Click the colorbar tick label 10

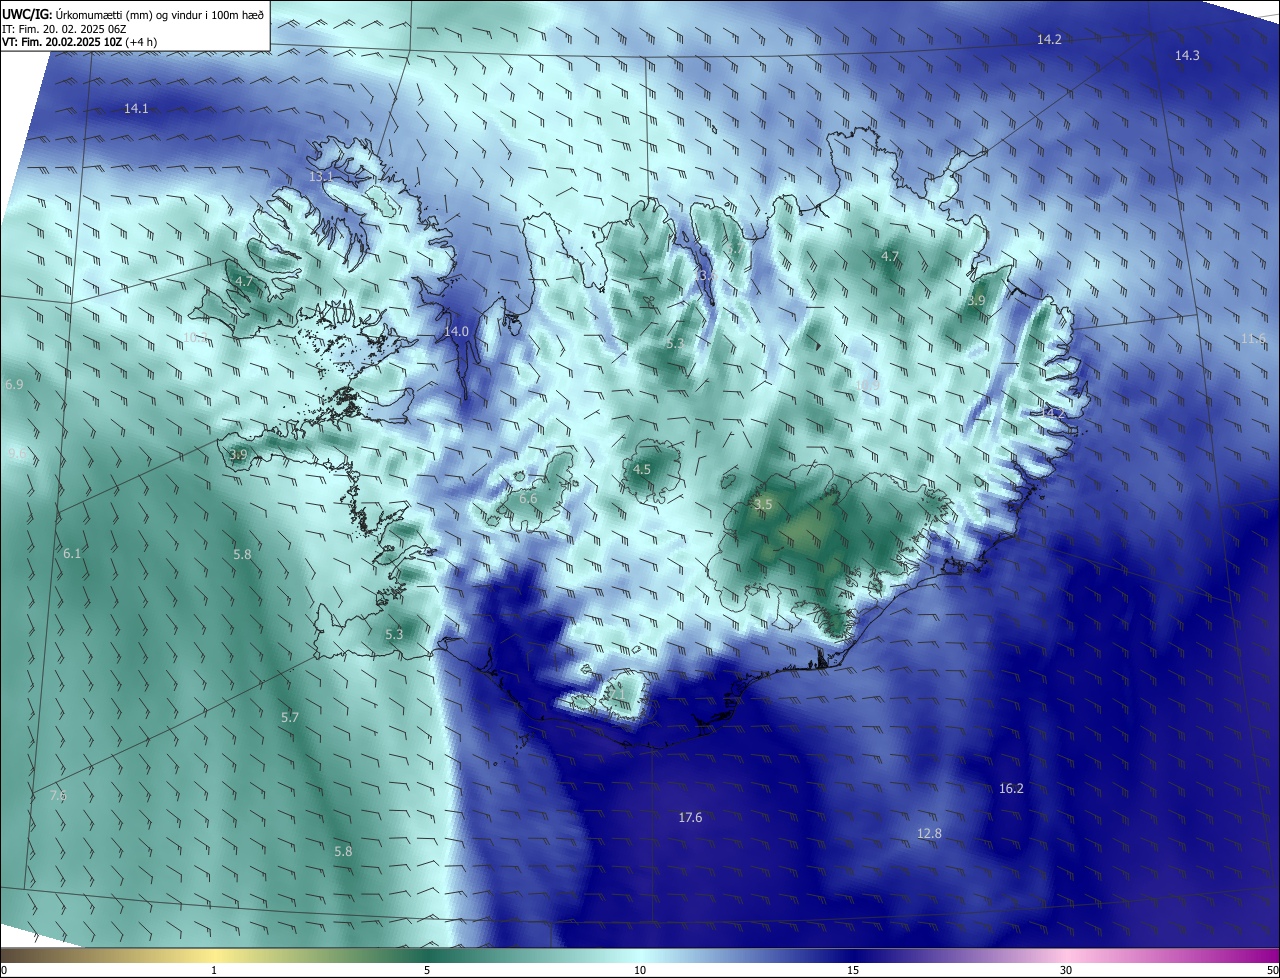tap(640, 970)
